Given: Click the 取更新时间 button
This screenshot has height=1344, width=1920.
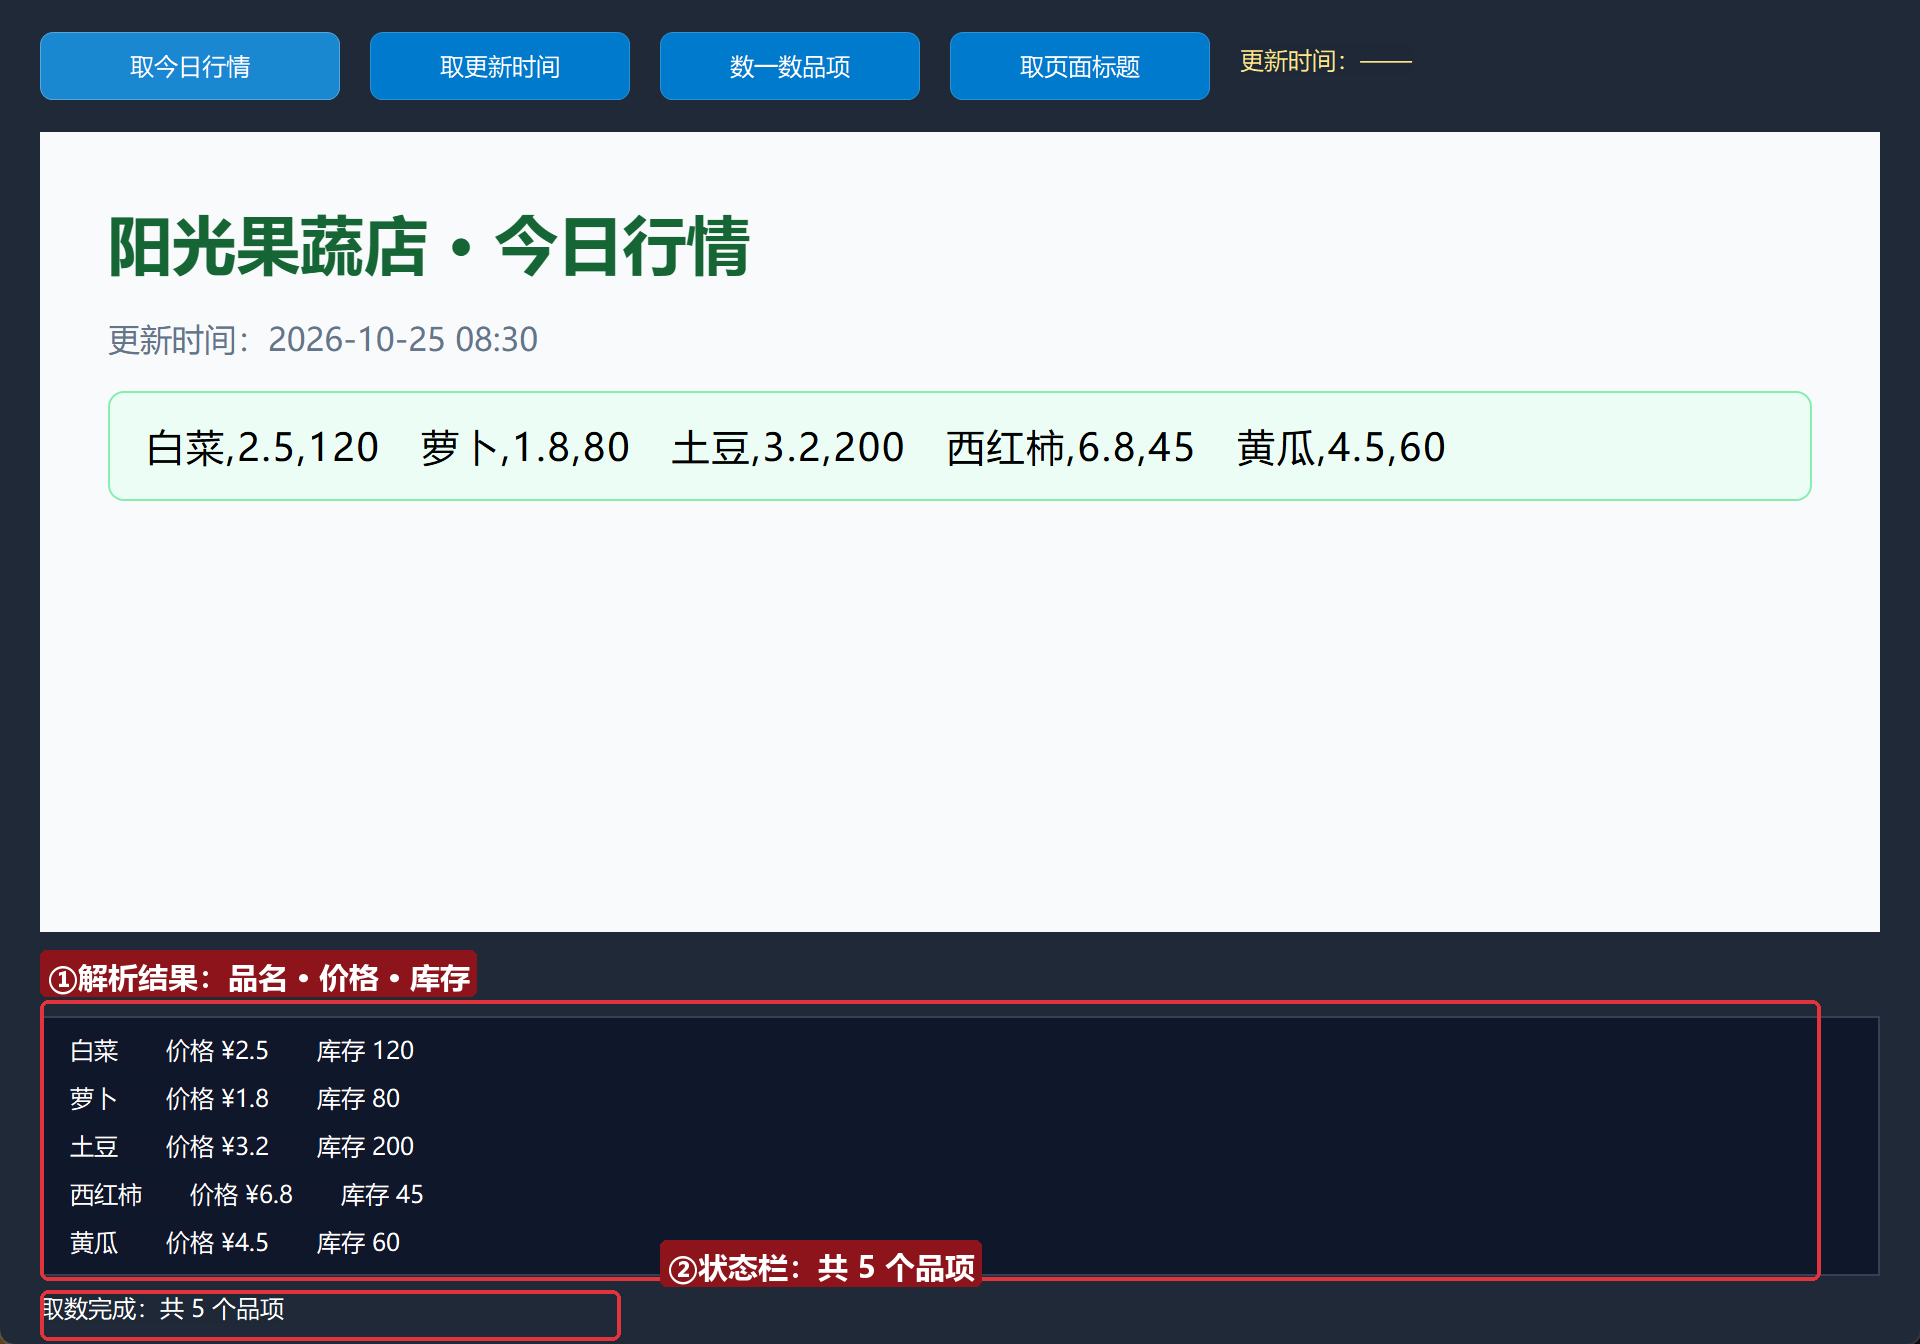Looking at the screenshot, I should pos(500,66).
